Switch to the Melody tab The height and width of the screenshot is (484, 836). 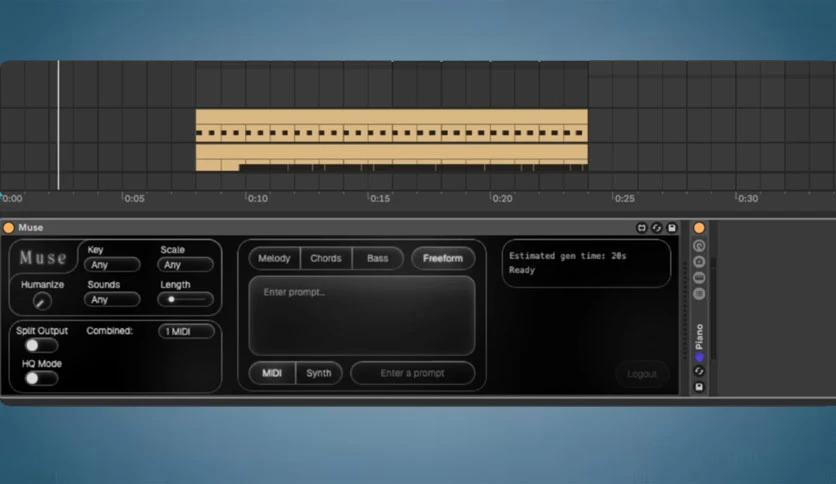pyautogui.click(x=274, y=258)
